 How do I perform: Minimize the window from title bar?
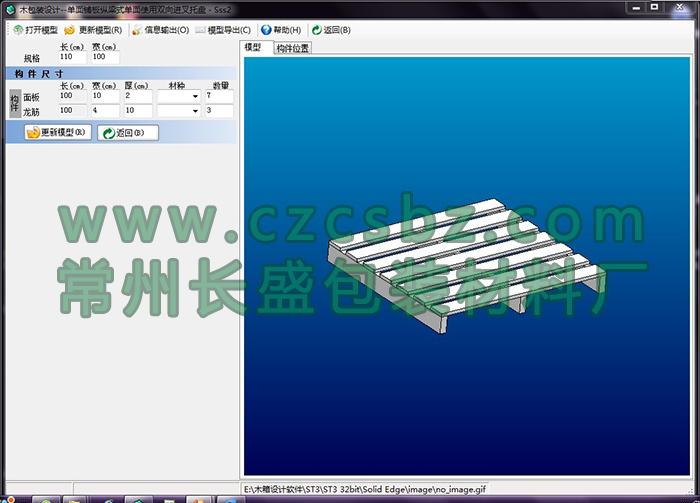(x=637, y=8)
